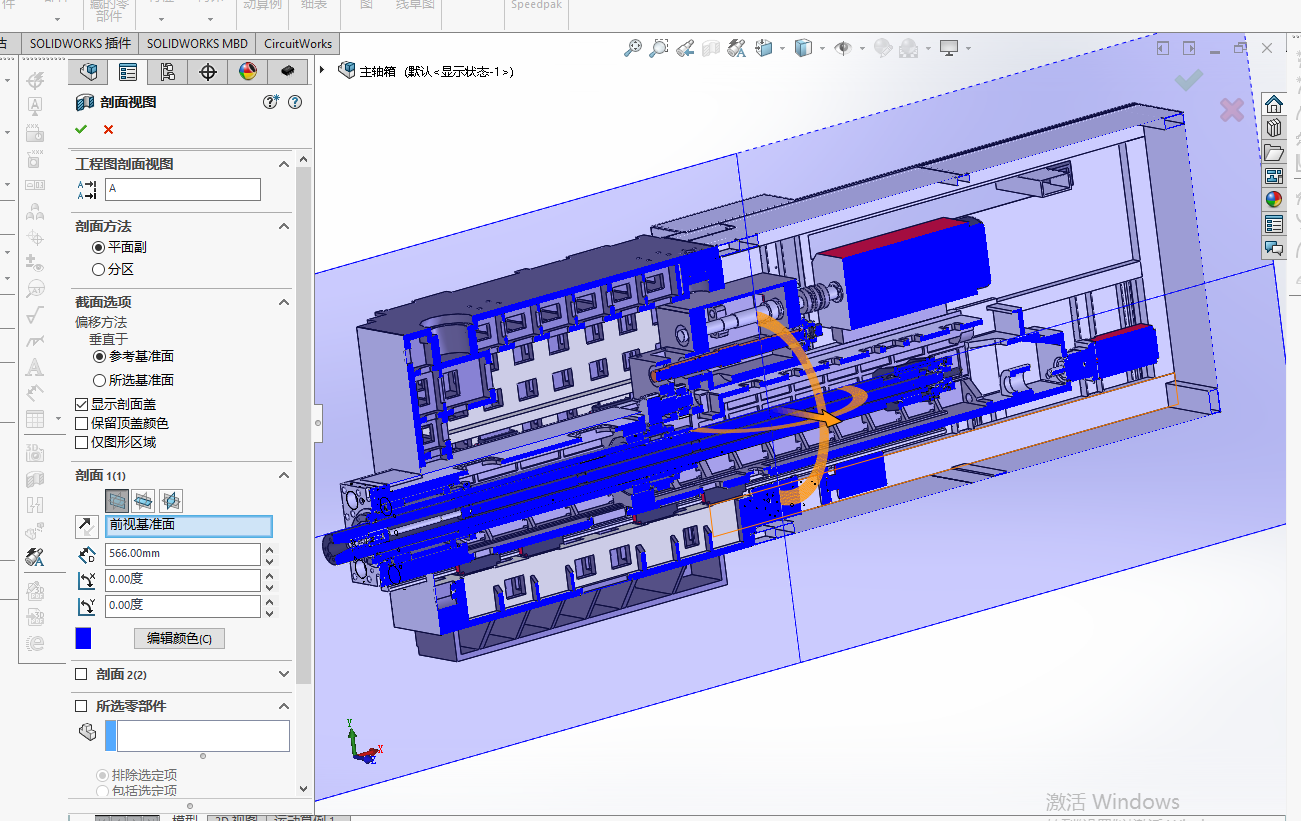The height and width of the screenshot is (821, 1301).
Task: Select top plane section orientation button
Action: pyautogui.click(x=144, y=500)
